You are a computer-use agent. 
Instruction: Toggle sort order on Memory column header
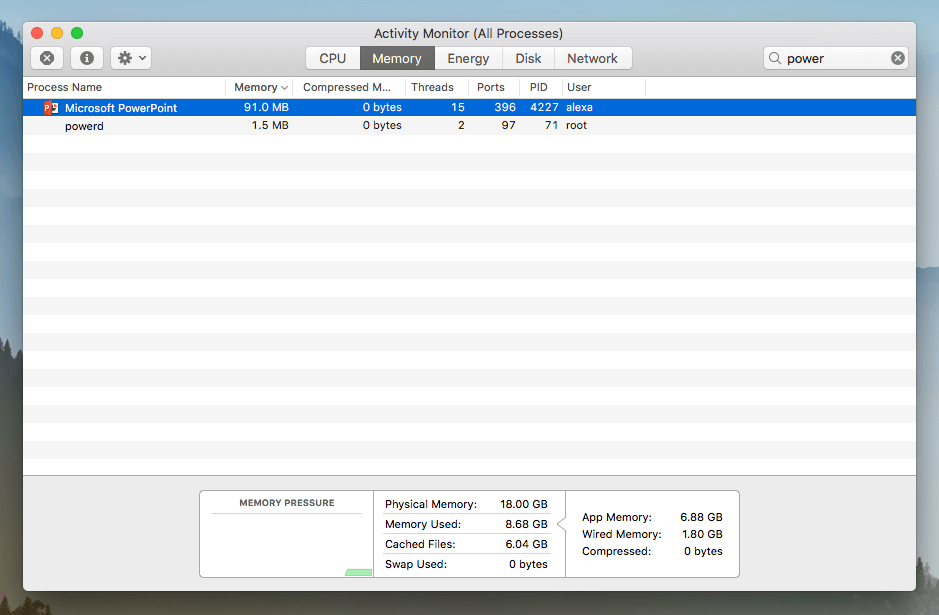click(259, 87)
